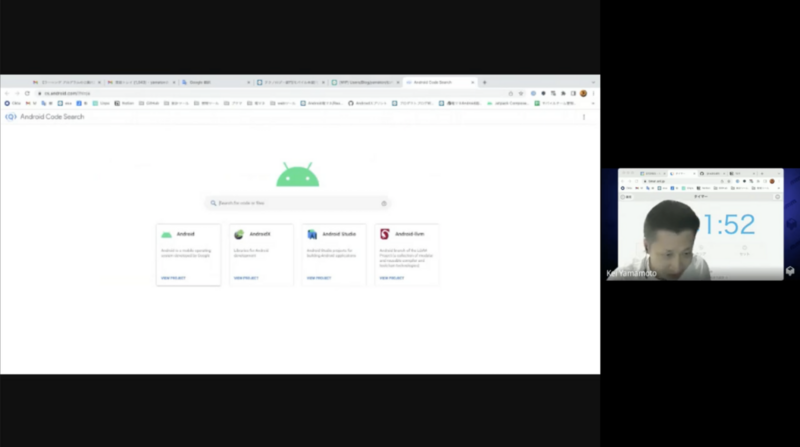The image size is (800, 447).
Task: Close the Android Code Search tab
Action: [x=472, y=82]
